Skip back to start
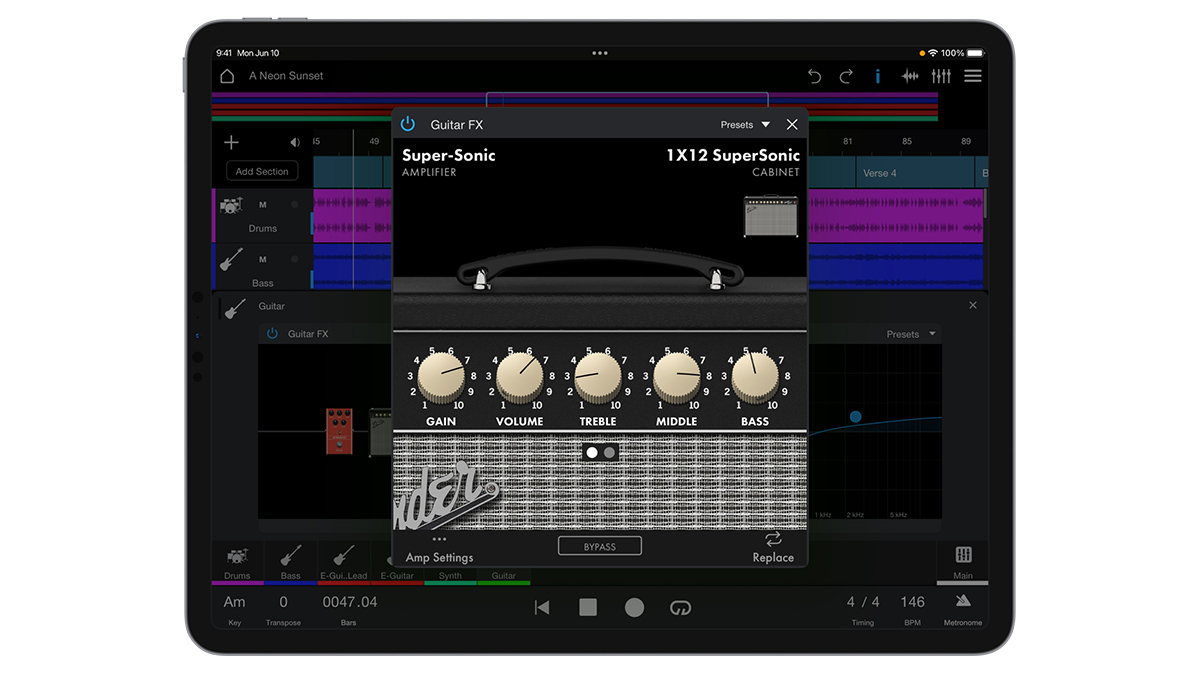Image resolution: width=1200 pixels, height=675 pixels. click(x=542, y=607)
